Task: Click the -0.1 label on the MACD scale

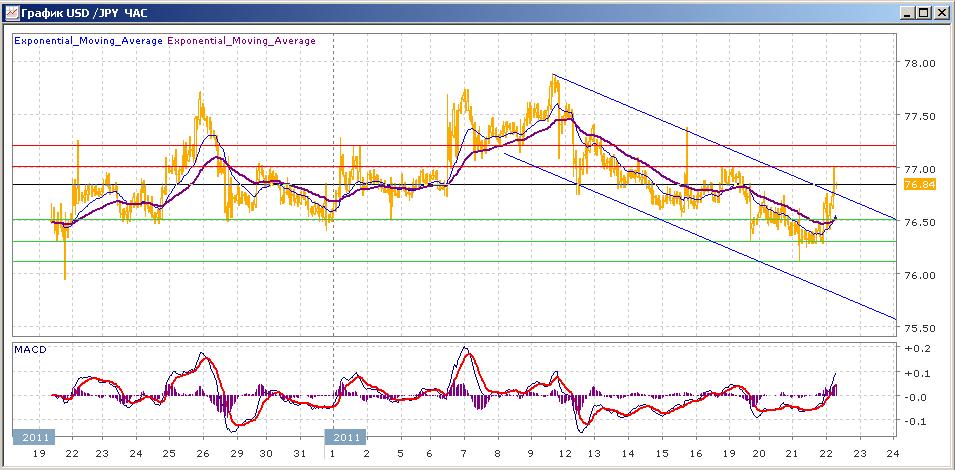Action: pos(916,421)
